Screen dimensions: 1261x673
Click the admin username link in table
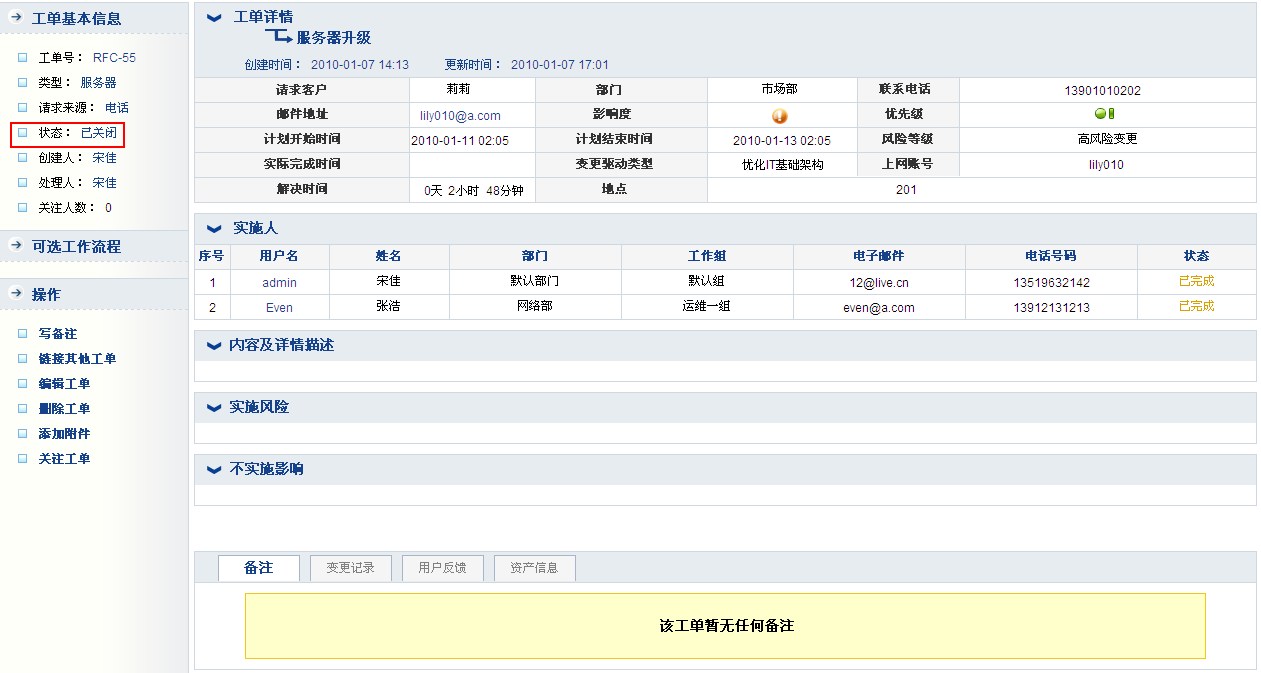tap(279, 283)
